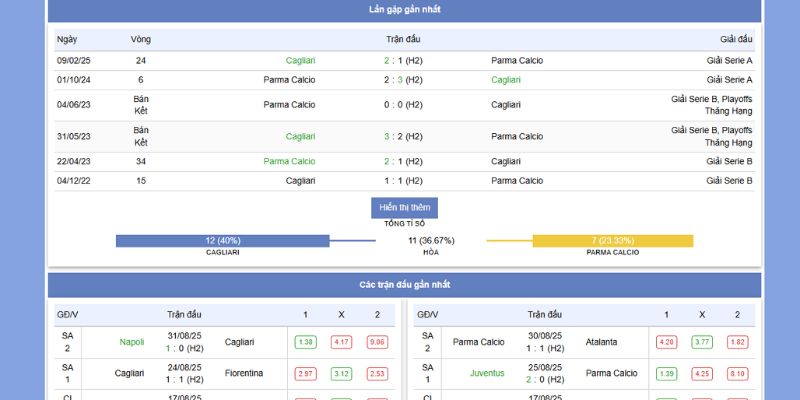Click the date 31/05/23
The width and height of the screenshot is (800, 400).
(73, 137)
